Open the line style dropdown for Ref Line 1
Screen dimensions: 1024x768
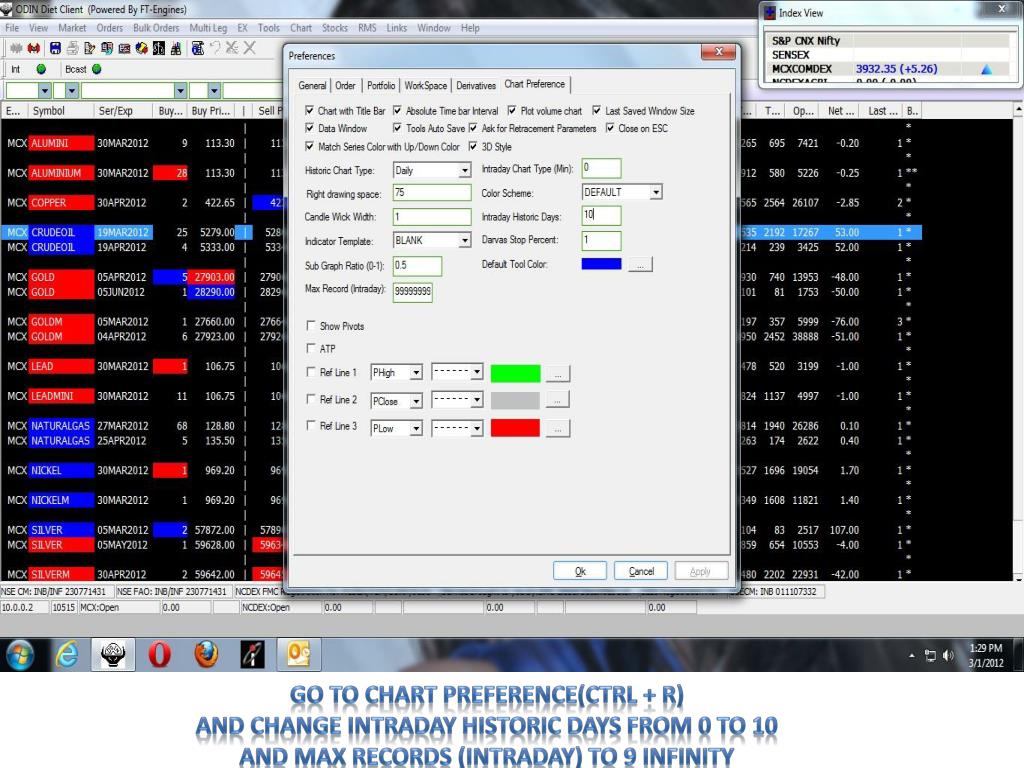coord(477,372)
